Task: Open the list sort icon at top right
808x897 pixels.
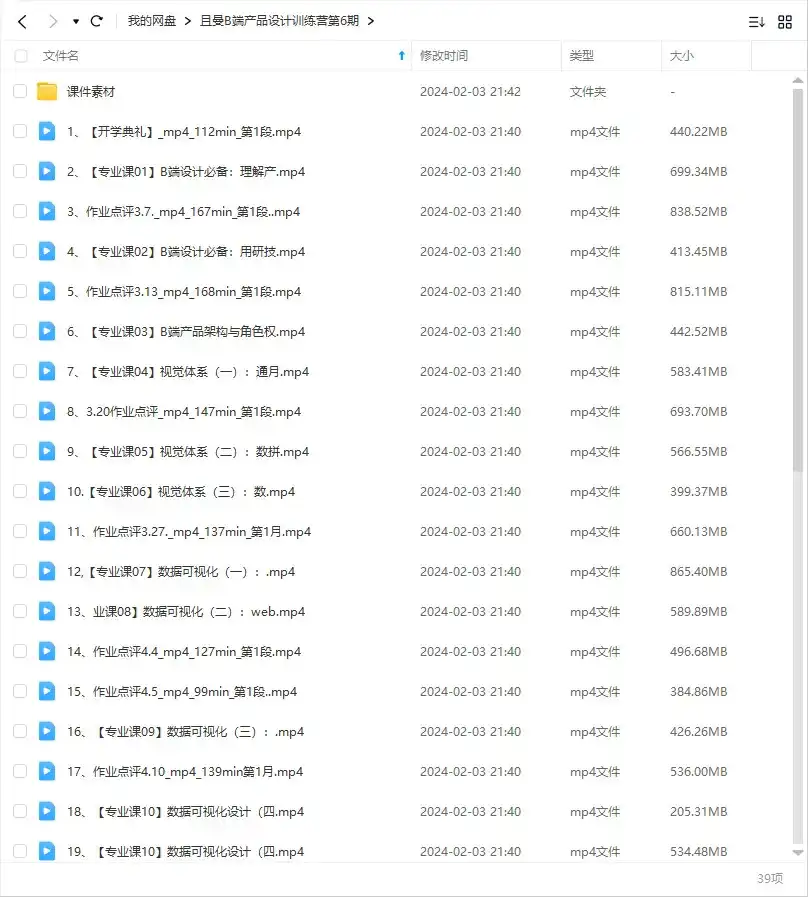Action: tap(756, 20)
